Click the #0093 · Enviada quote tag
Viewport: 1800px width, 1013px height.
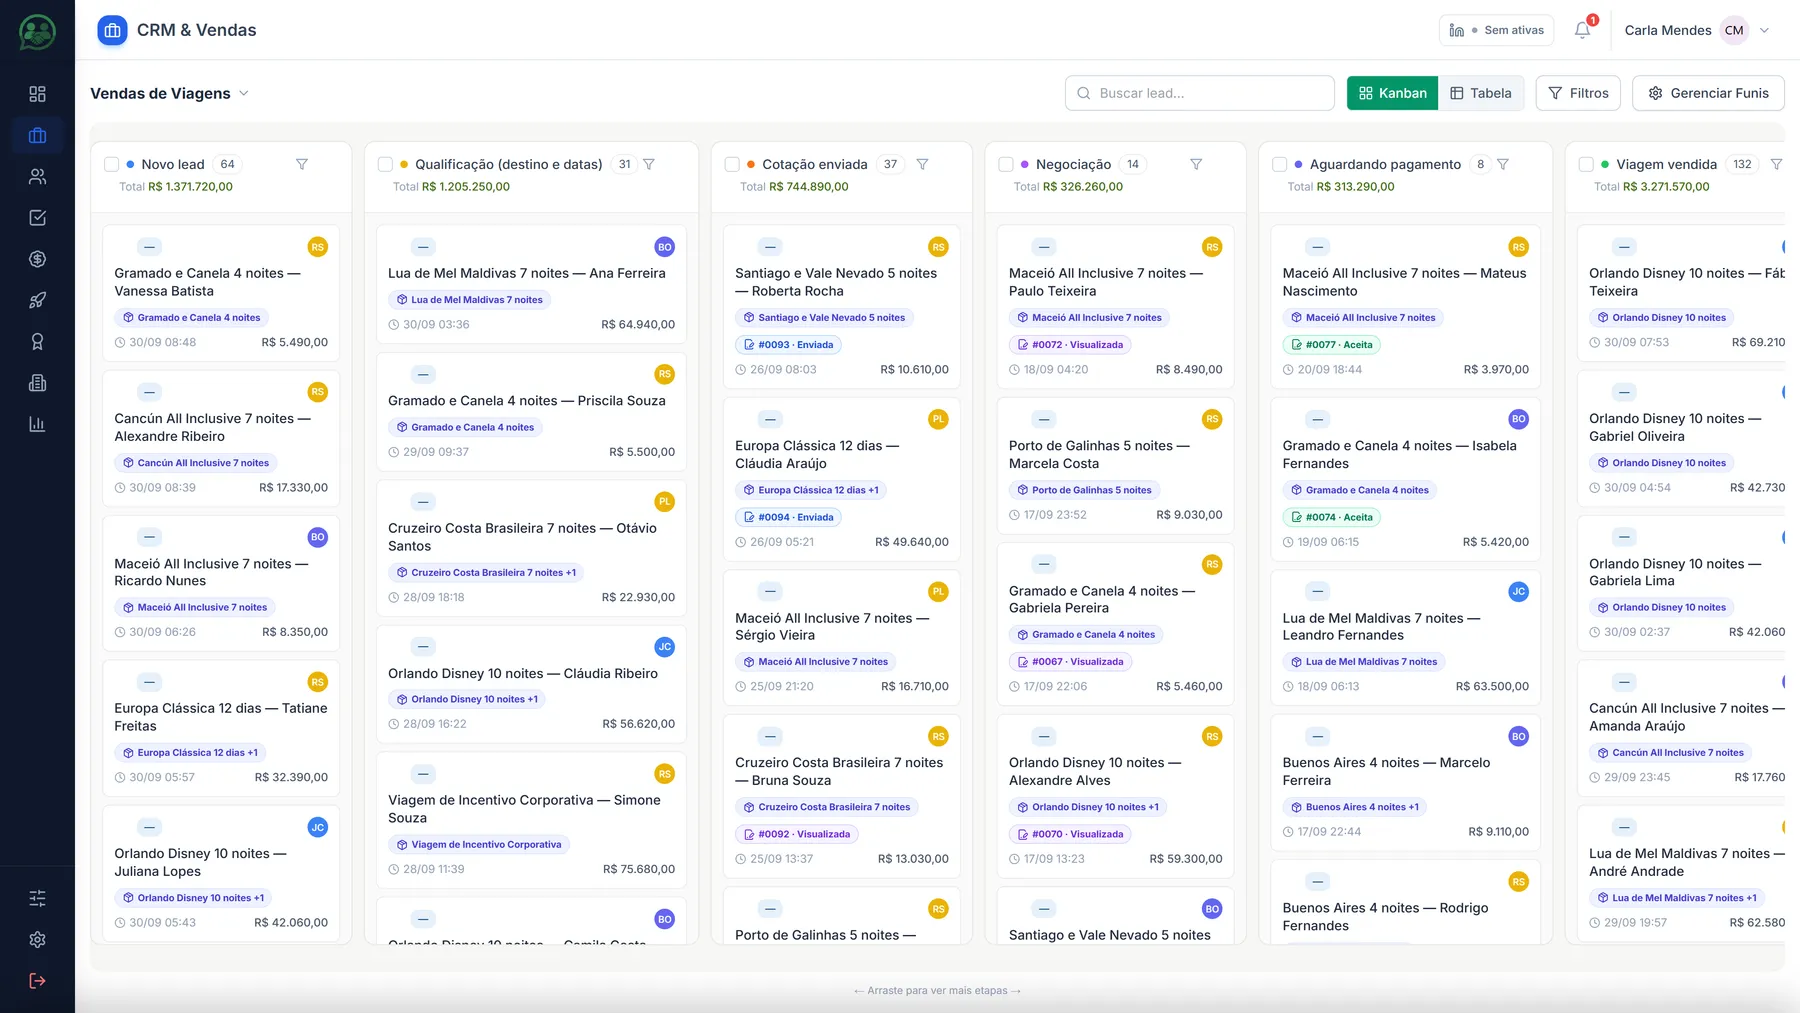[789, 345]
